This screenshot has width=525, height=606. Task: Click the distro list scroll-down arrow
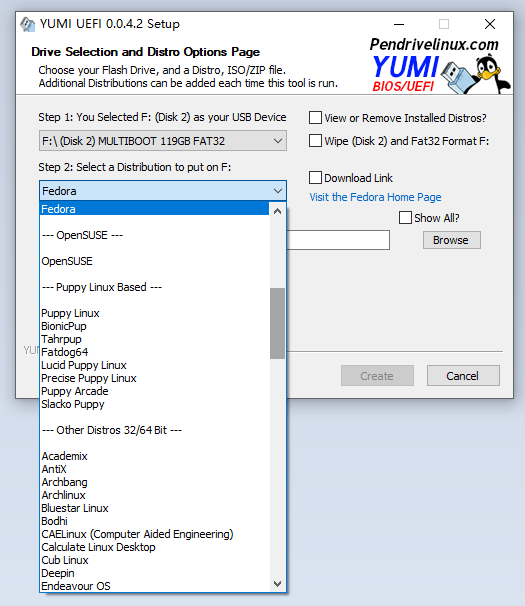pyautogui.click(x=277, y=584)
